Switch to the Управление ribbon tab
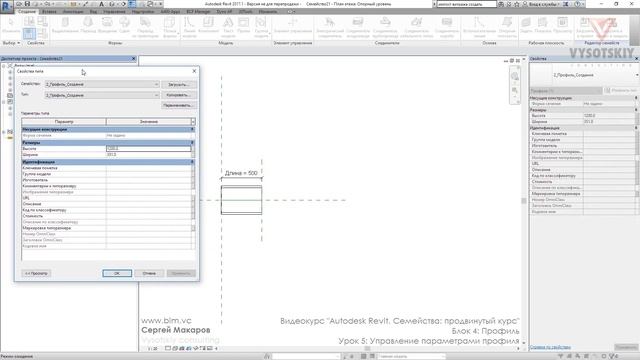This screenshot has width=640, height=360. pos(114,11)
